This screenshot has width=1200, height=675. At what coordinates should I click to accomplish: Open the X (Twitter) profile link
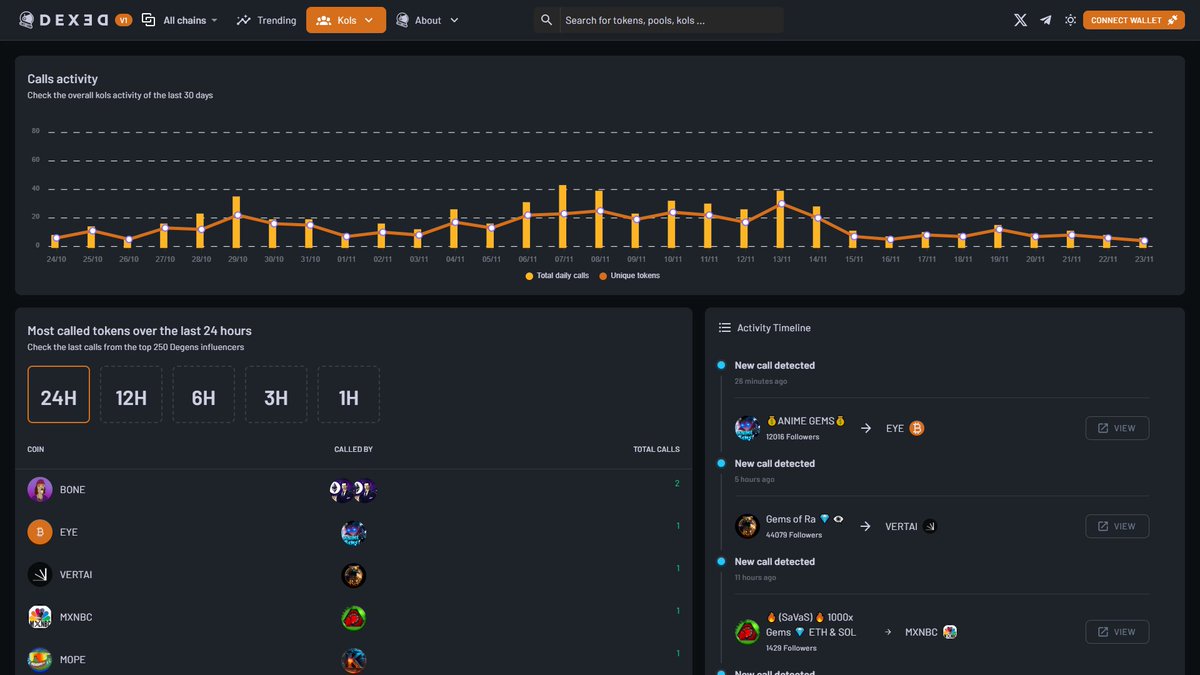click(x=1020, y=20)
